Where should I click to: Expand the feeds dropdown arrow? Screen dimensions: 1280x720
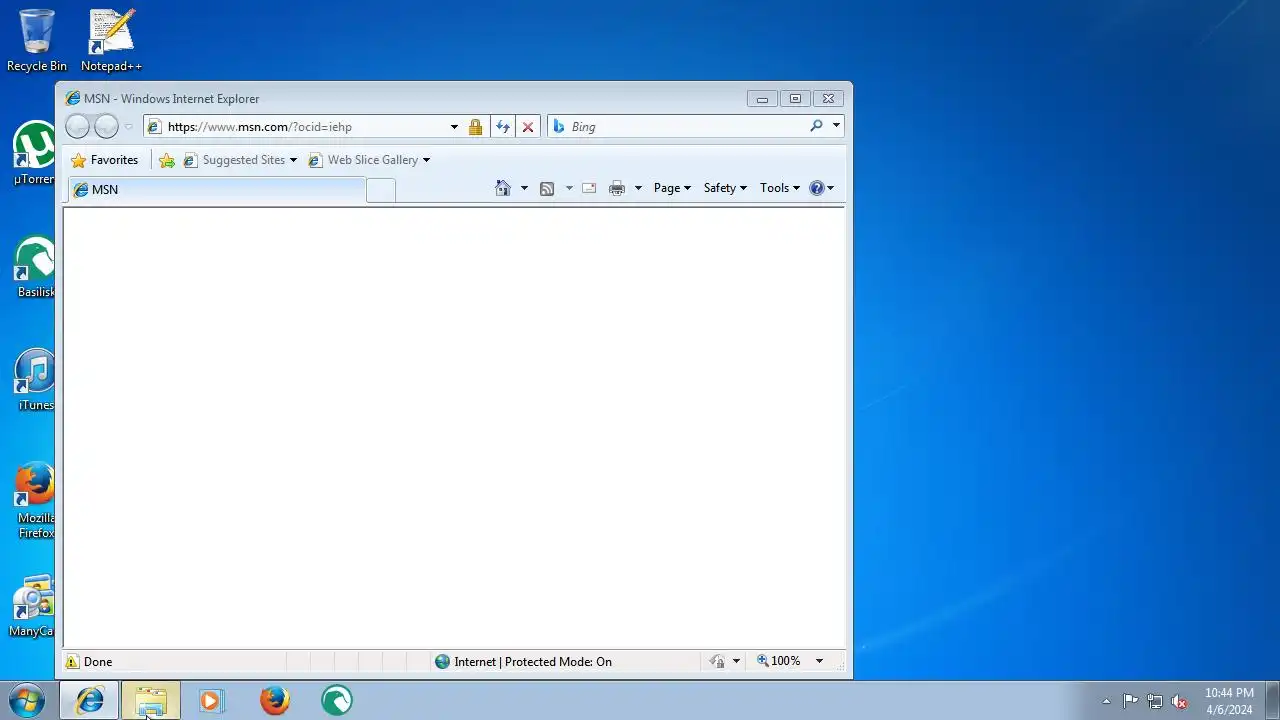pyautogui.click(x=569, y=188)
